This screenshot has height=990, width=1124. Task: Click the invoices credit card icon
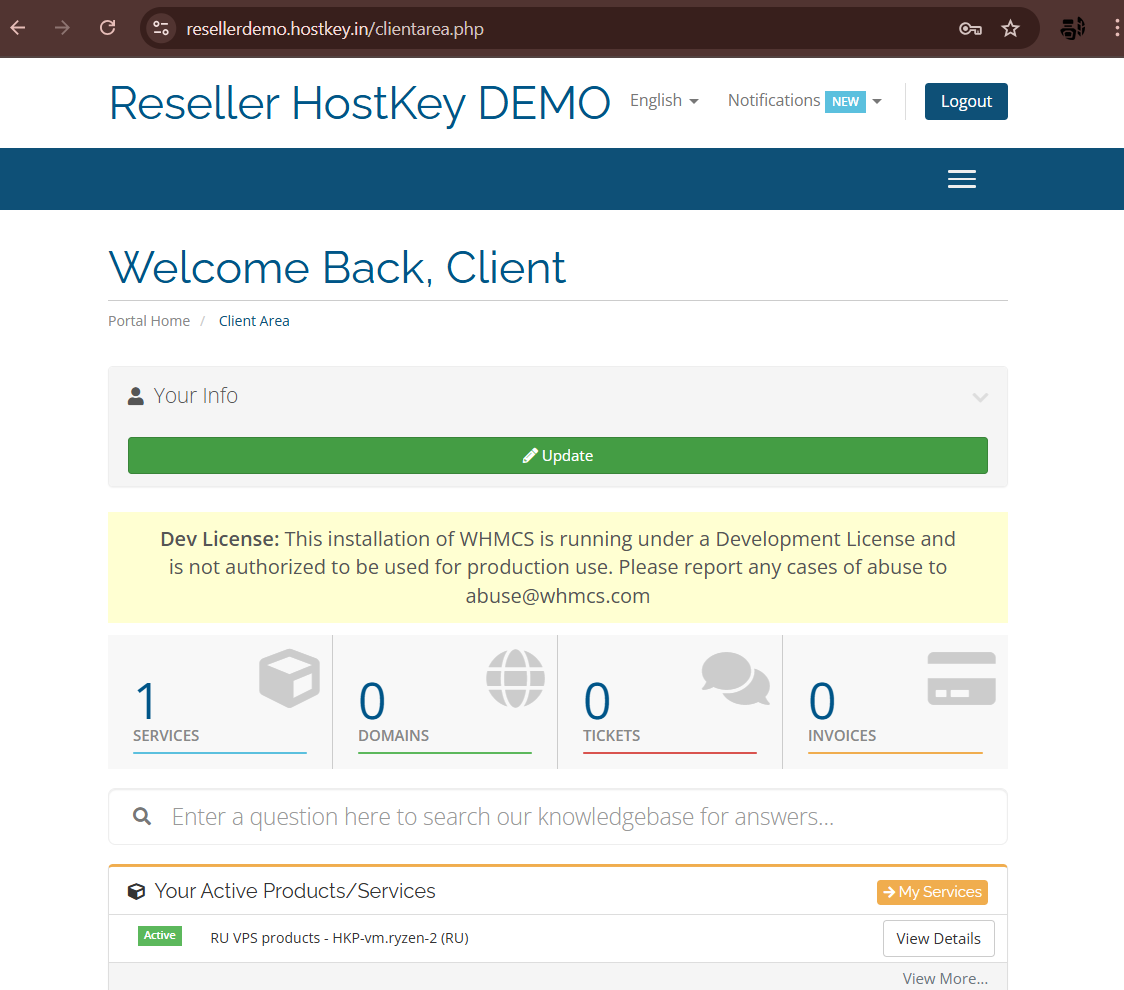[961, 678]
